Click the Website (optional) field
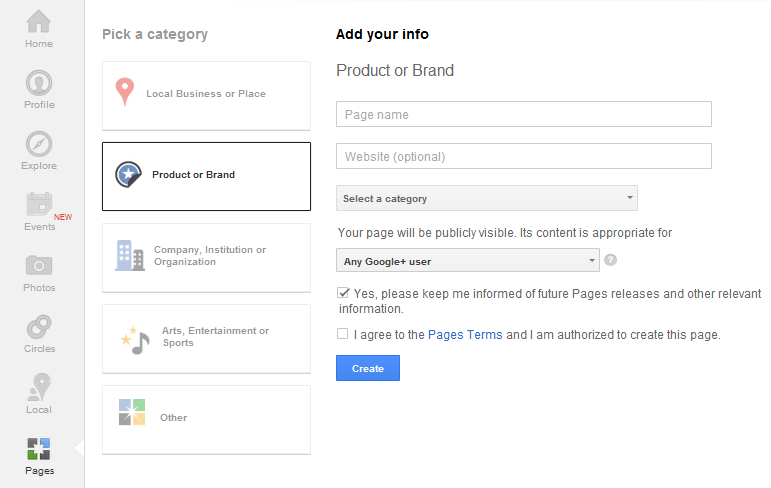 click(524, 156)
